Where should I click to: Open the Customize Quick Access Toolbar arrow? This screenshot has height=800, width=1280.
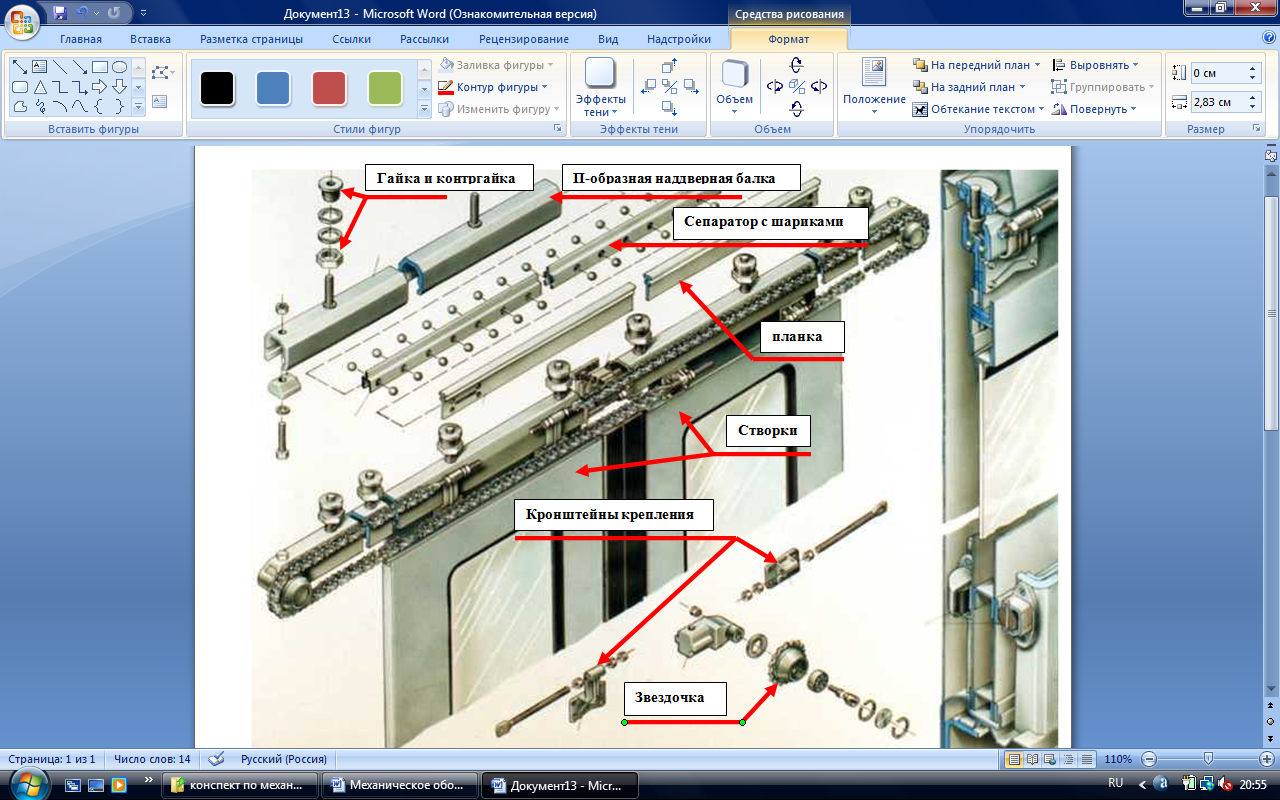click(142, 15)
